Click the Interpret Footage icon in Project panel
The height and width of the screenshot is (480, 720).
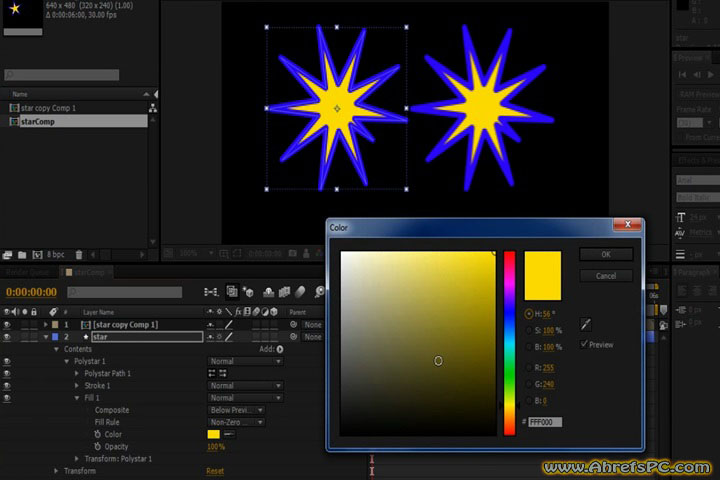[7, 254]
